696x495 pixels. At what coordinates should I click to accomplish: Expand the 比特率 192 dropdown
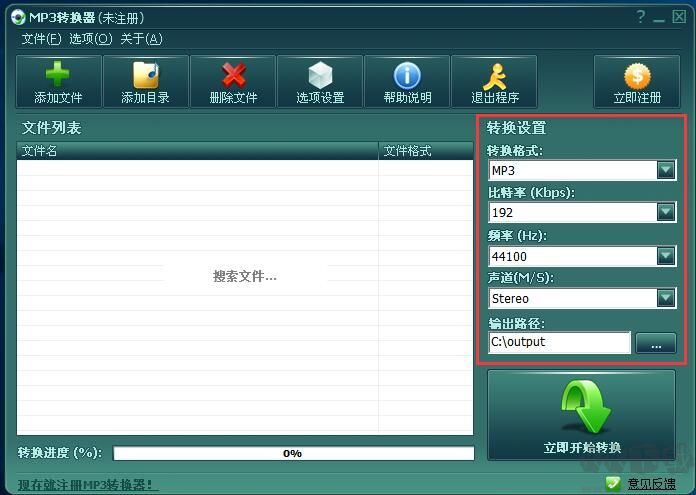tap(666, 212)
